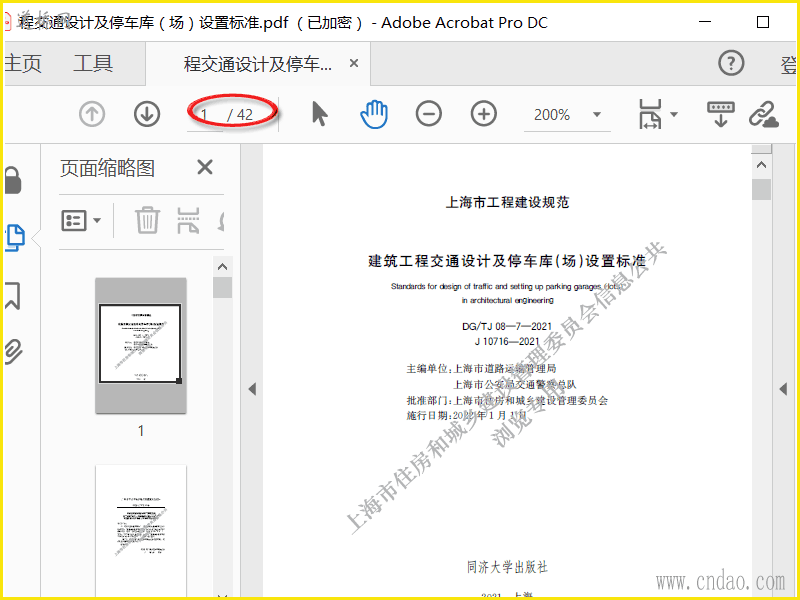Click the fit-width page display icon

[649, 114]
